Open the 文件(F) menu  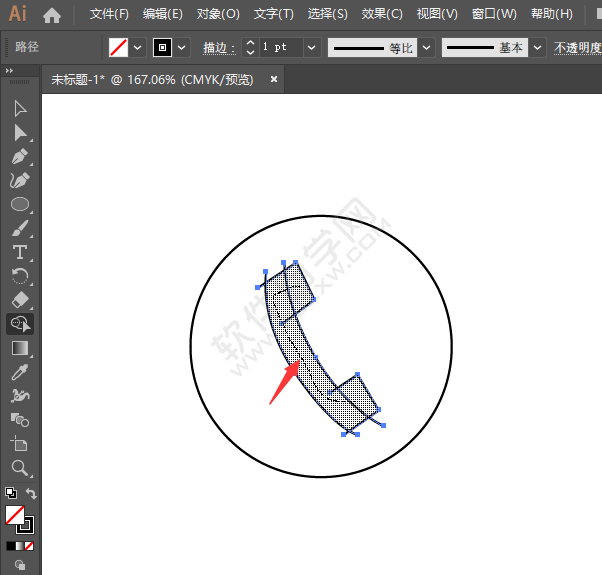click(109, 14)
